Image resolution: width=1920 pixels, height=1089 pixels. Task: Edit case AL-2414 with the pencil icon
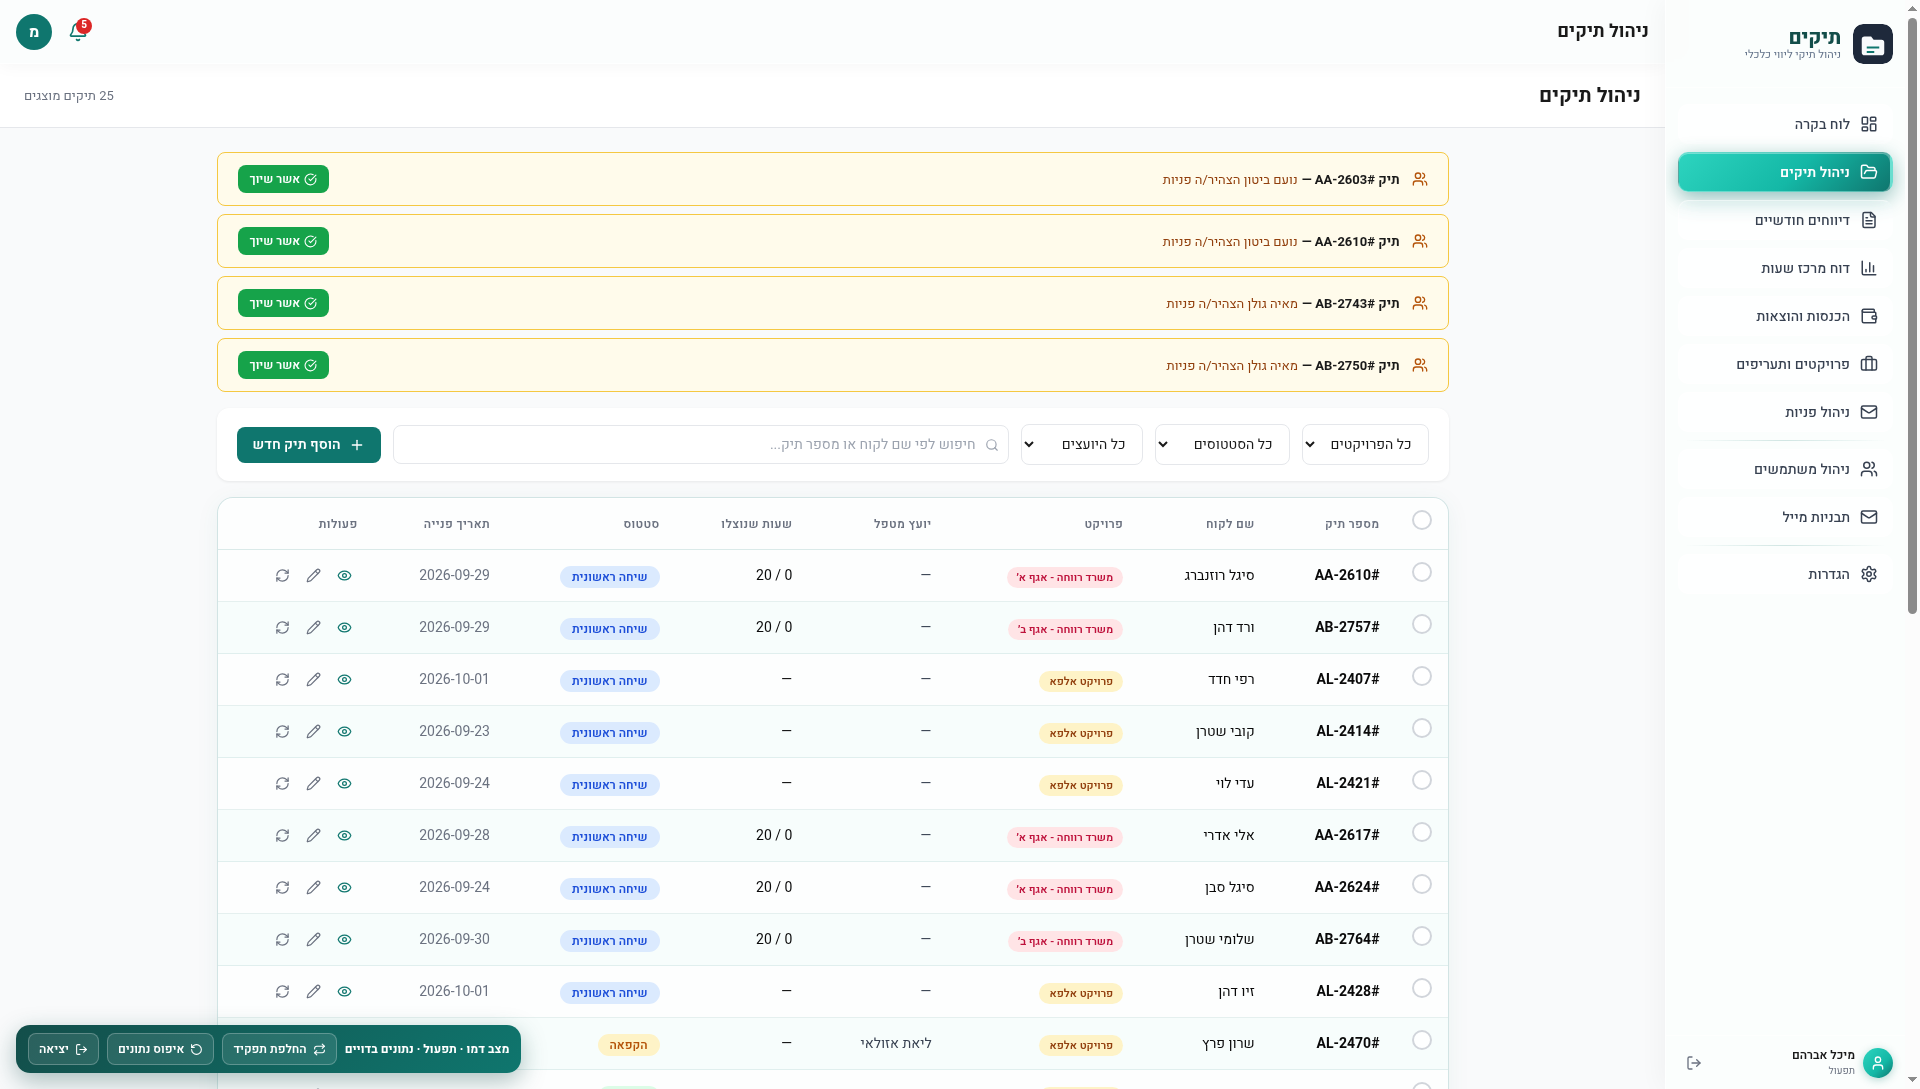tap(314, 732)
